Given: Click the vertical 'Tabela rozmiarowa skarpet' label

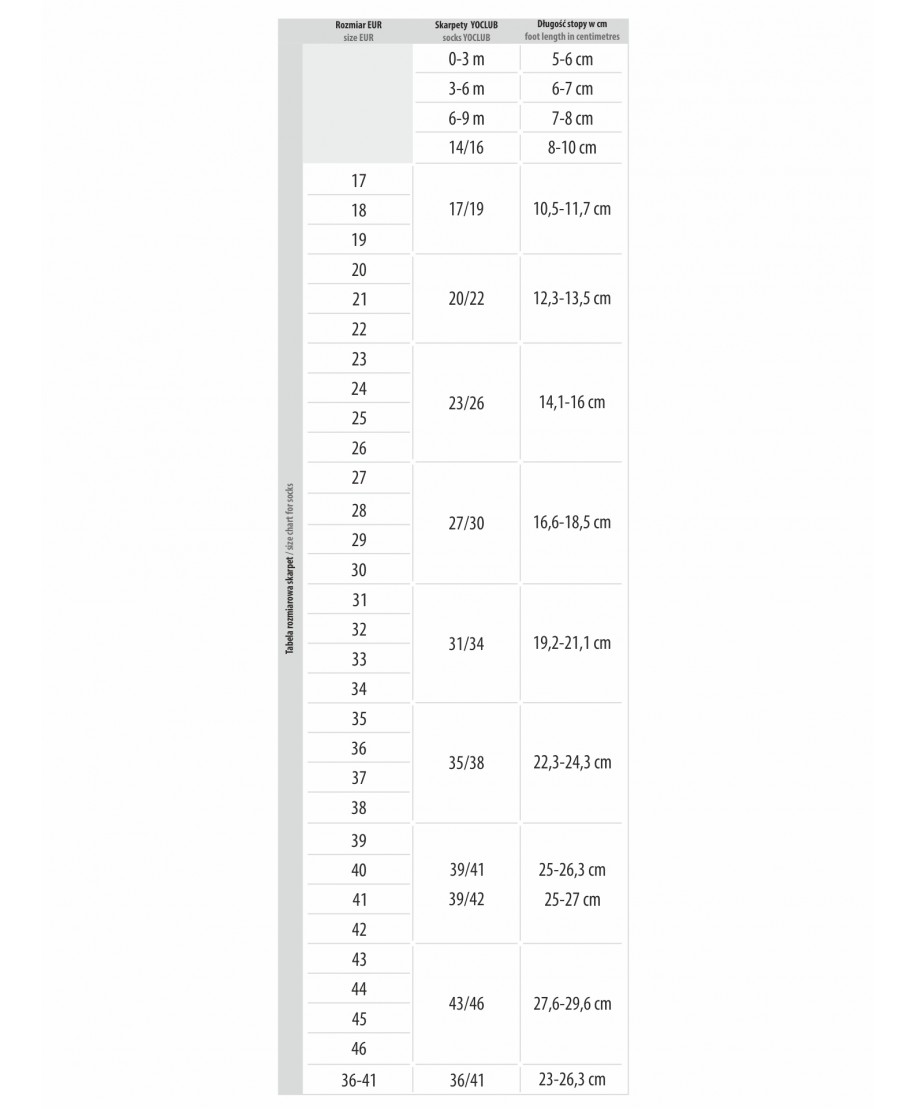Looking at the screenshot, I should tap(290, 569).
